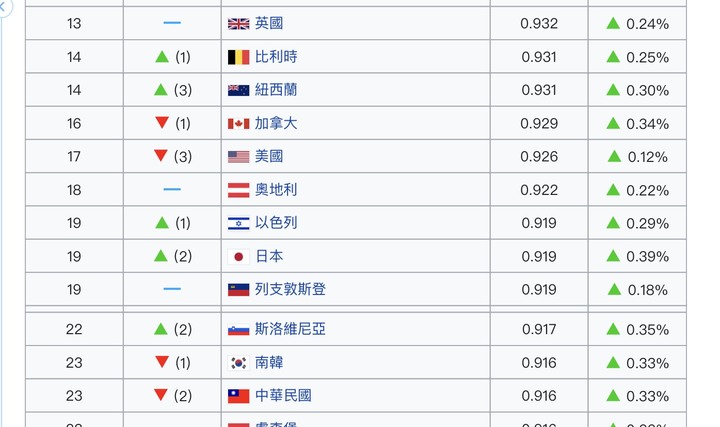Click the United Kingdom flag icon
The width and height of the screenshot is (720, 427).
pos(238,23)
